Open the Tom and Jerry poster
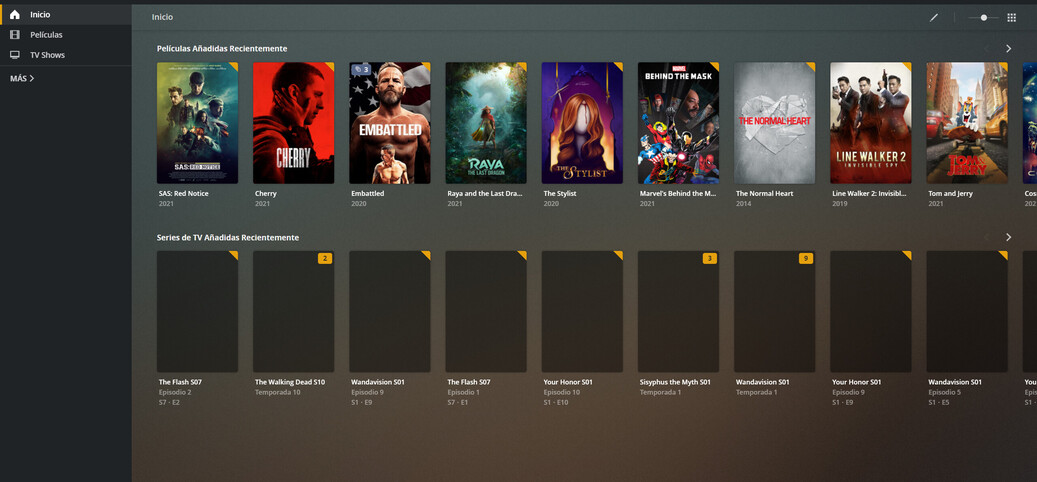Image resolution: width=1037 pixels, height=482 pixels. tap(967, 123)
